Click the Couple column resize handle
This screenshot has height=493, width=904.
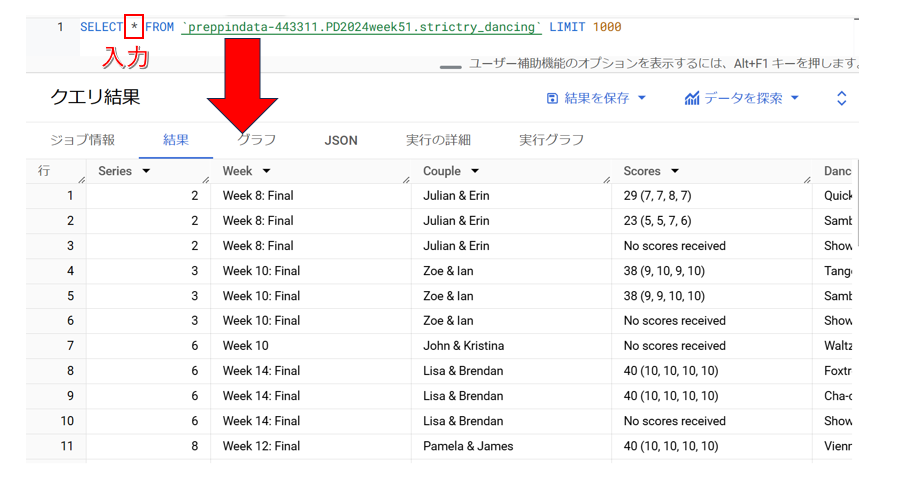[x=607, y=180]
